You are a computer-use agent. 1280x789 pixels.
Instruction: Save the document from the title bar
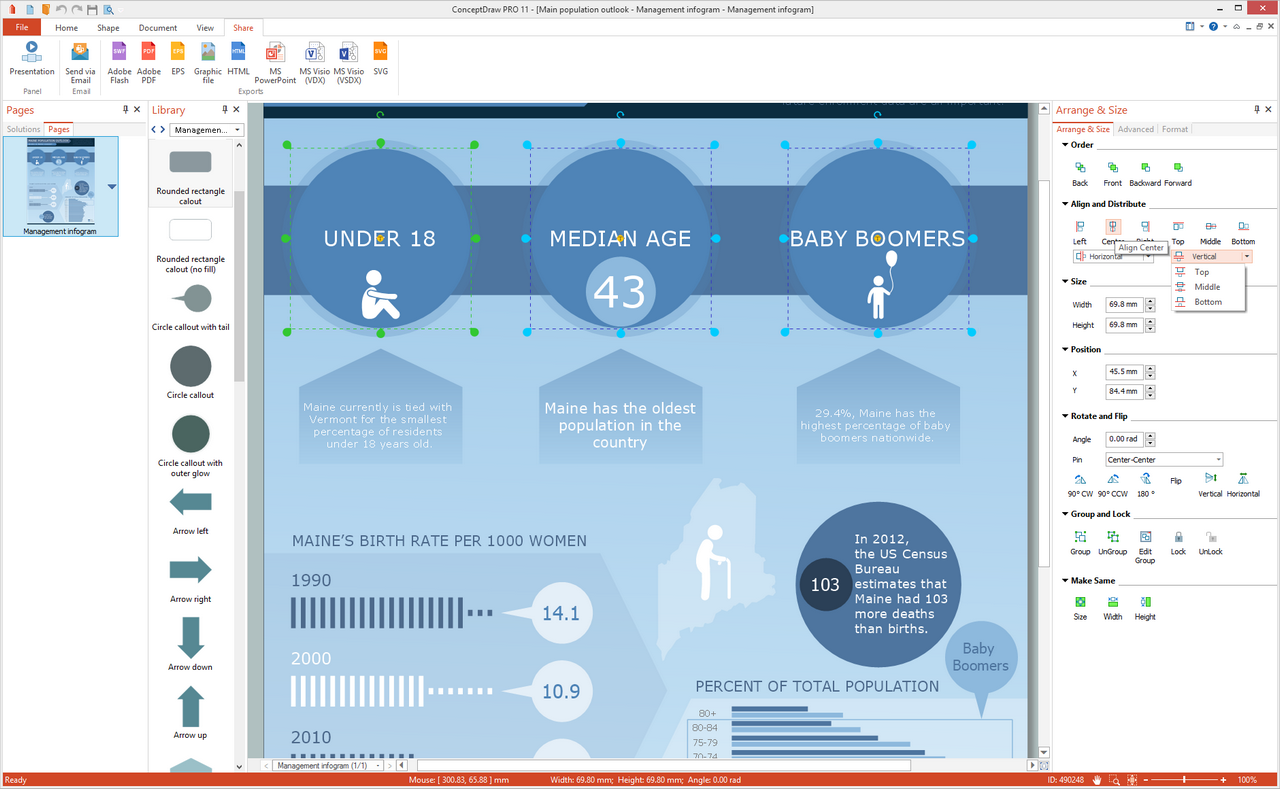(x=92, y=9)
